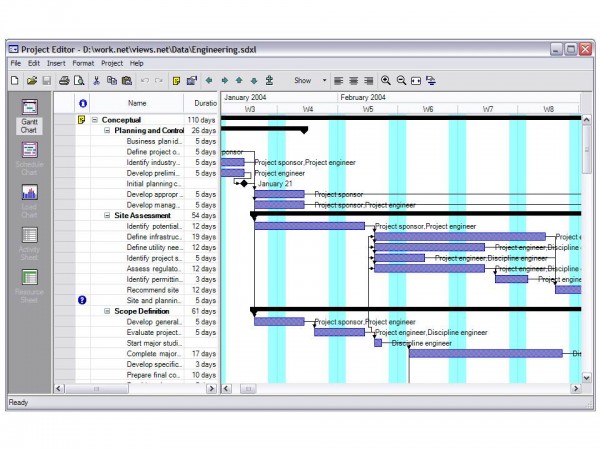The height and width of the screenshot is (450, 600).
Task: Select the Evaluate project.. task row
Action: pyautogui.click(x=136, y=333)
